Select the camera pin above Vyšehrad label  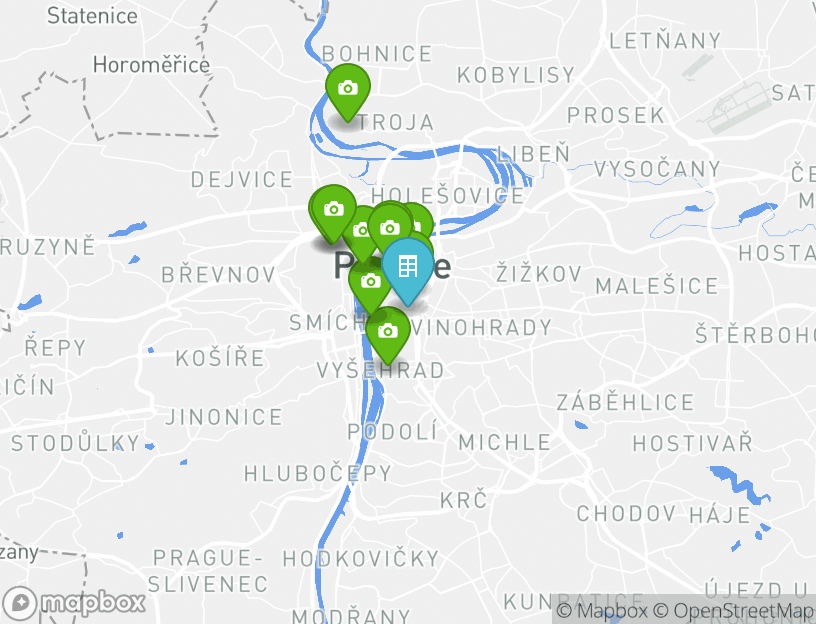click(388, 334)
